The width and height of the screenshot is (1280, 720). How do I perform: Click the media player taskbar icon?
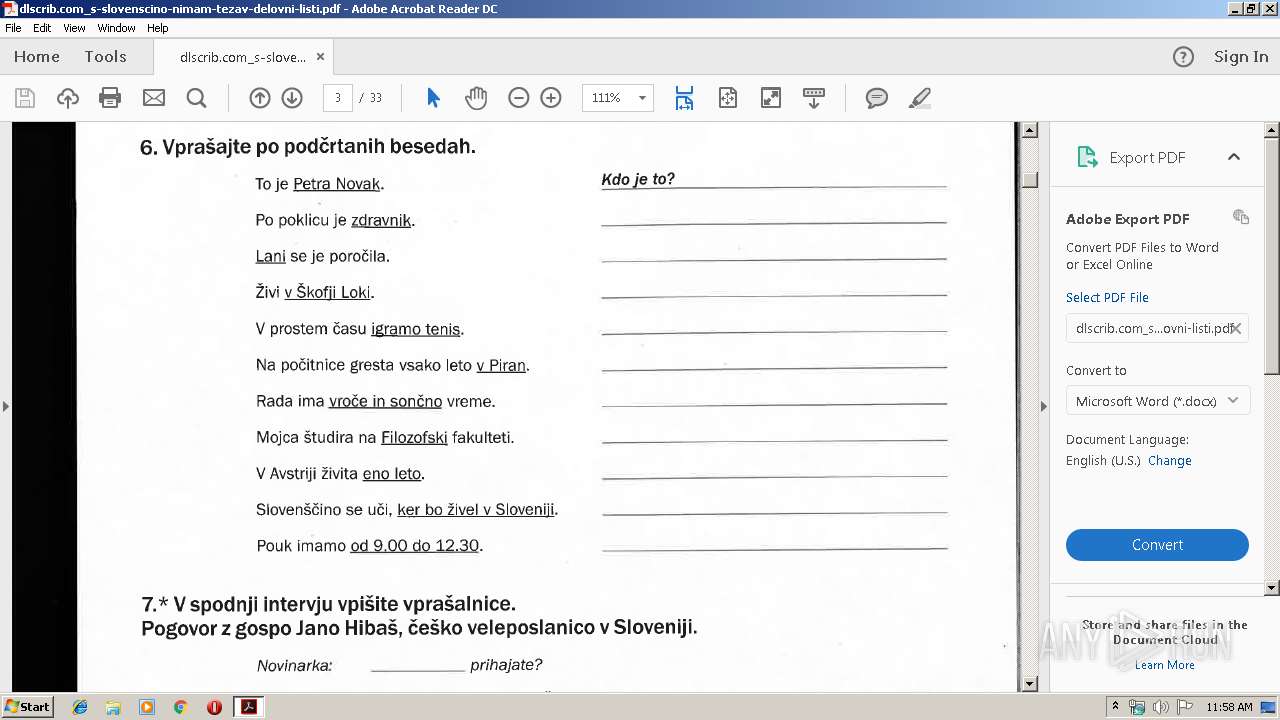pos(147,707)
